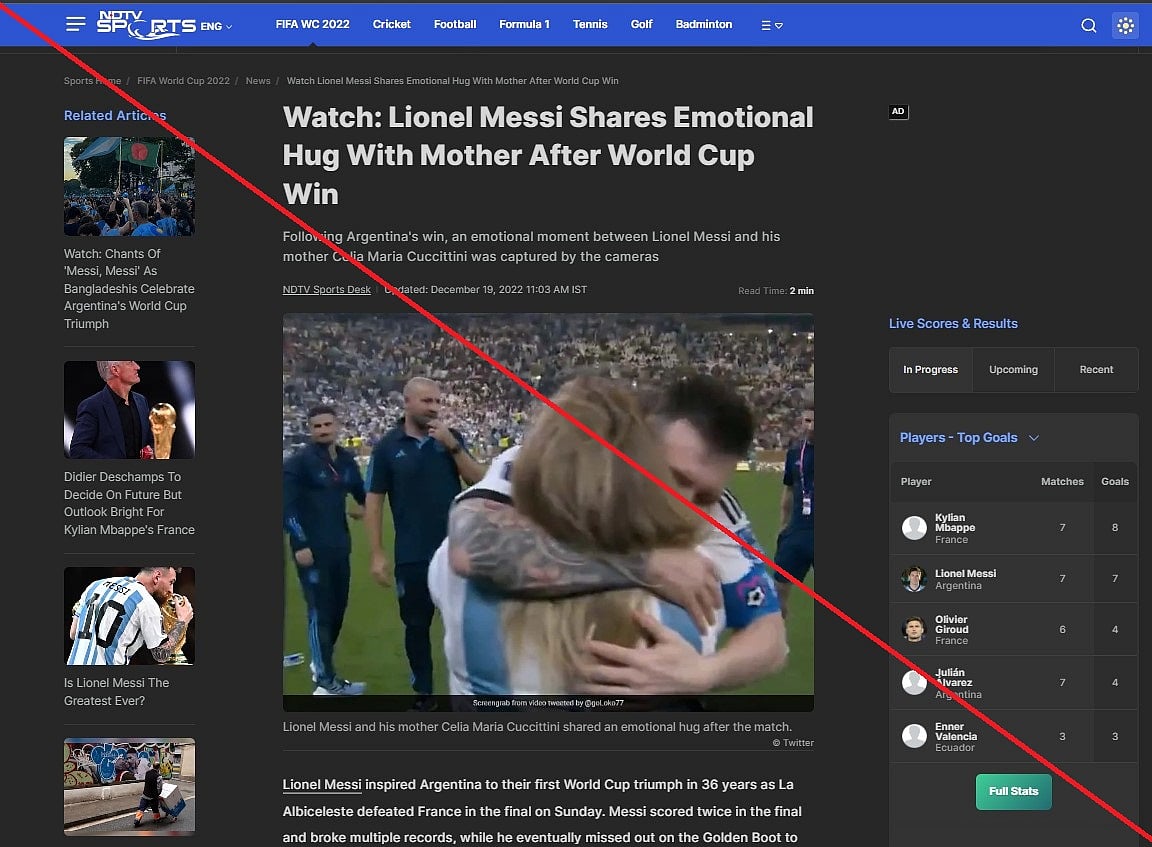Open the hamburger navigation menu
This screenshot has height=847, width=1152.
click(x=75, y=25)
